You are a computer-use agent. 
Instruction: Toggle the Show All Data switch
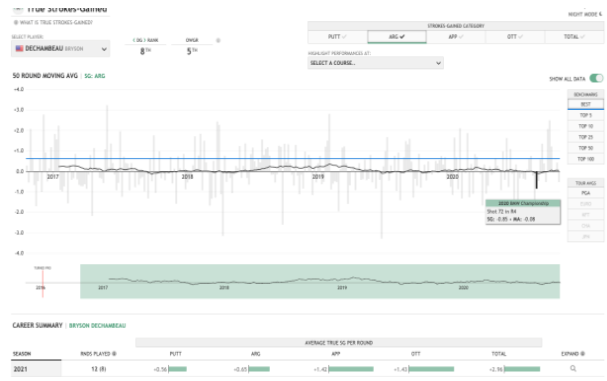[596, 79]
